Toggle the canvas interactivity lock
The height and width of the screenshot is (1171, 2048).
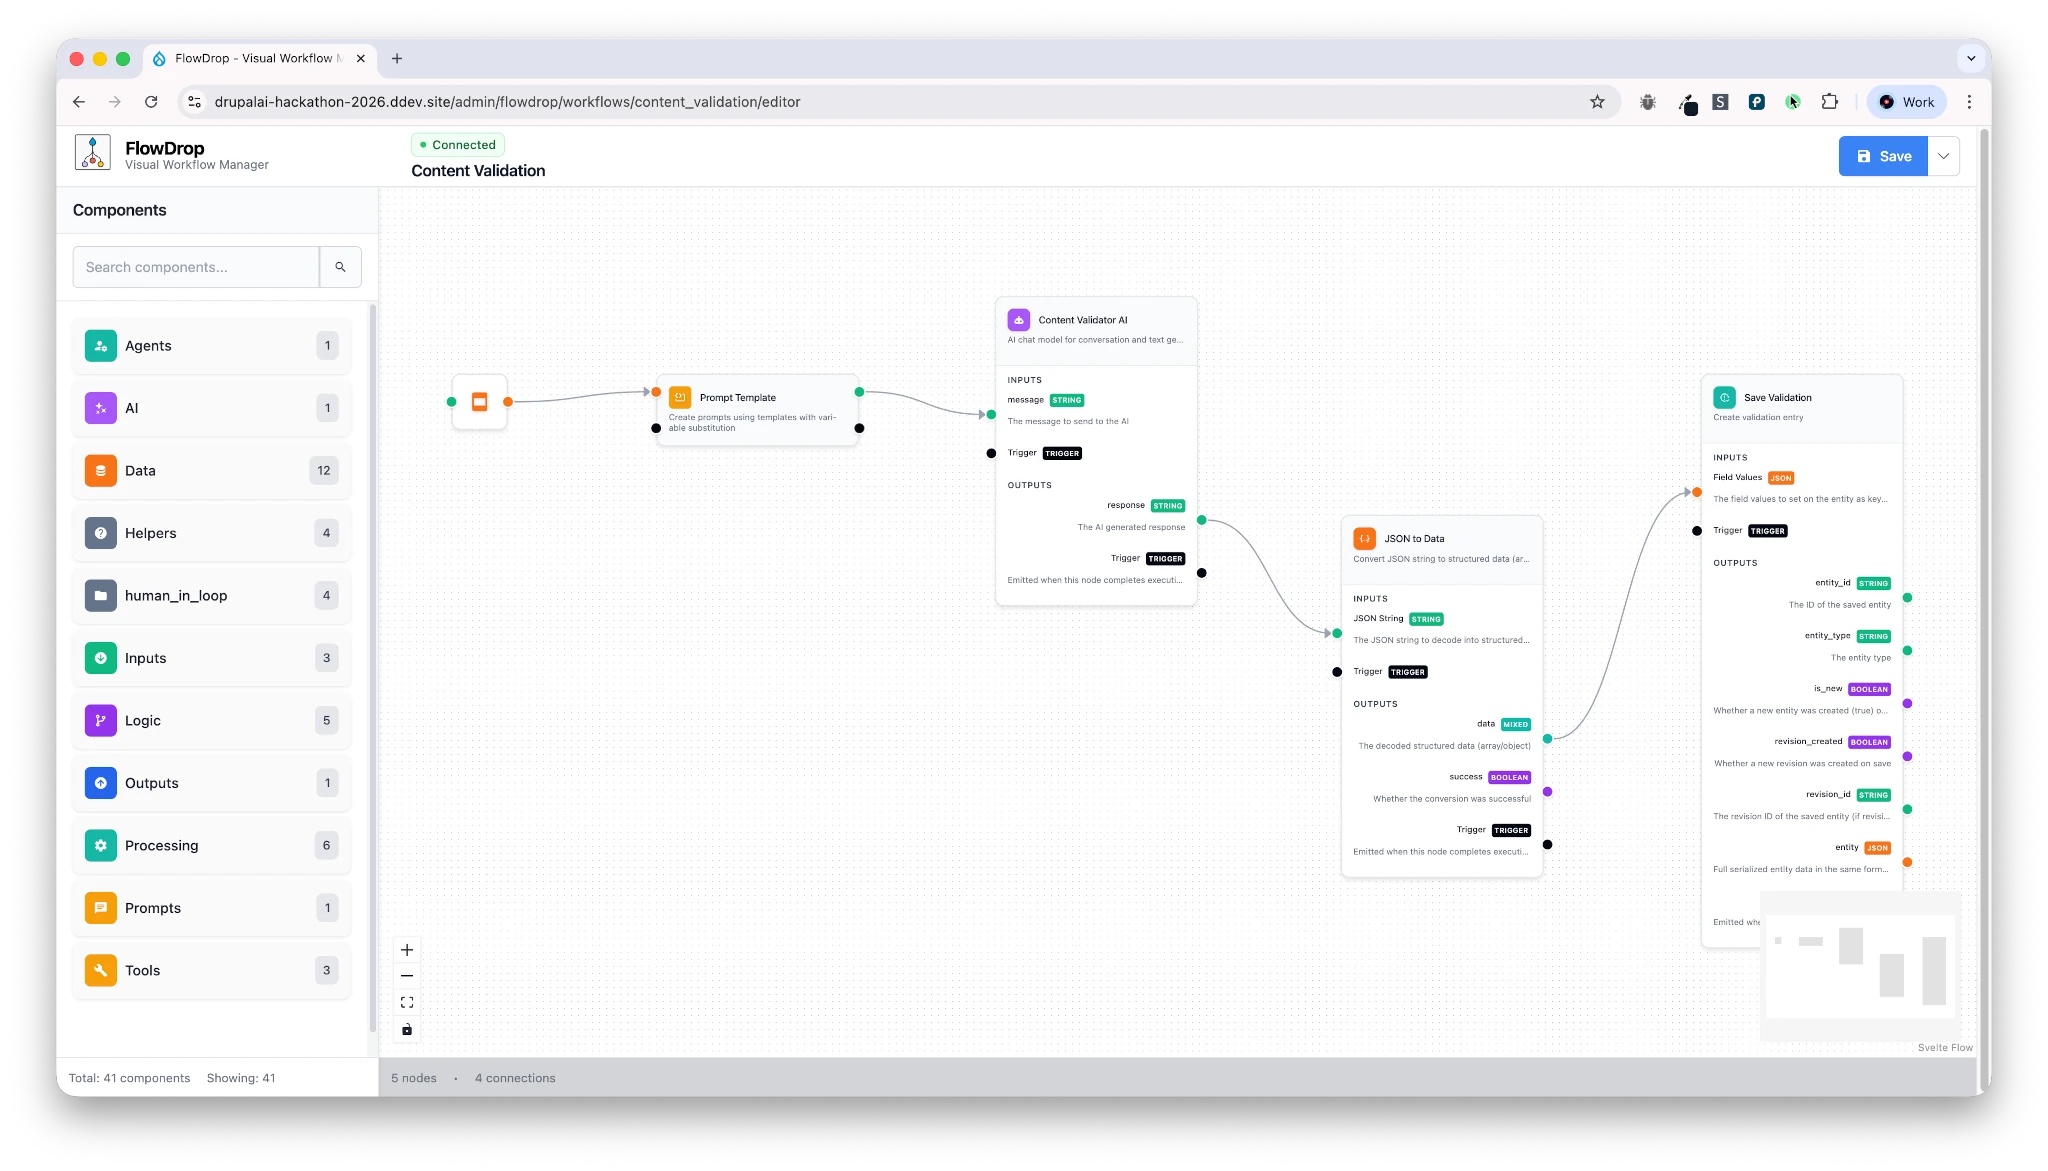pos(407,1029)
